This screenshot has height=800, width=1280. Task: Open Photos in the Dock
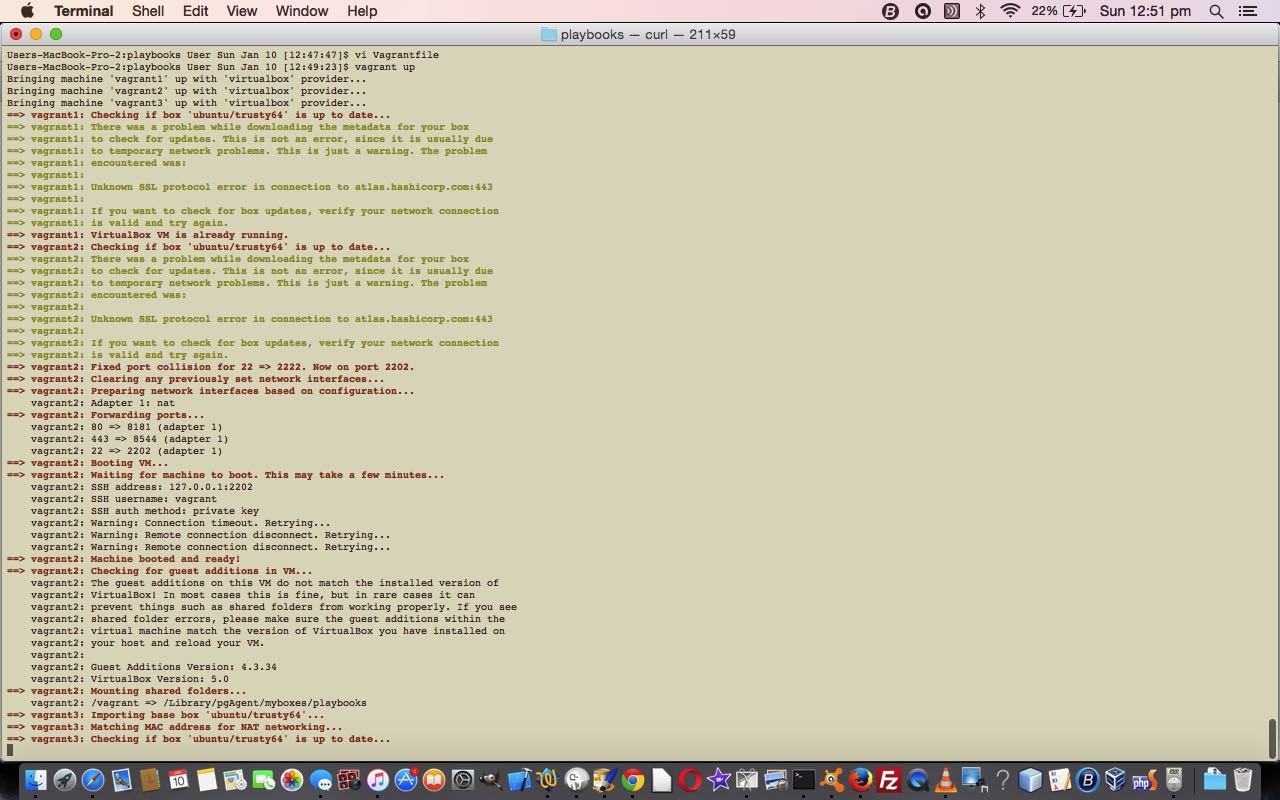[x=292, y=780]
